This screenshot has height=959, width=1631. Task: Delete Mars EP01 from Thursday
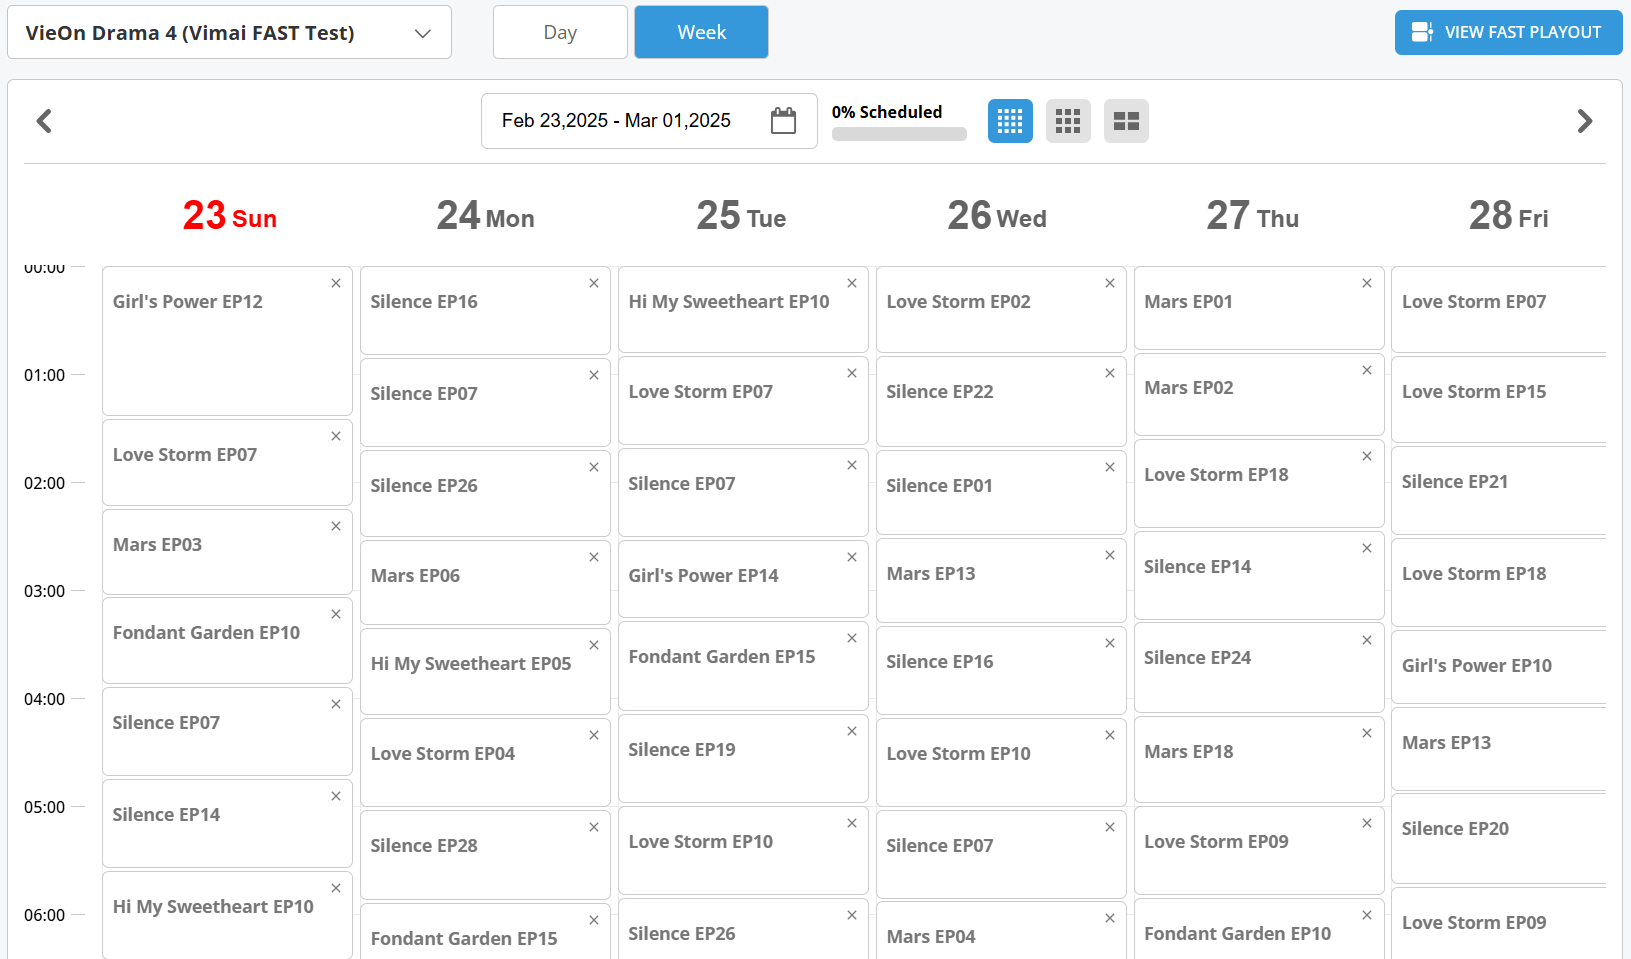1367,283
